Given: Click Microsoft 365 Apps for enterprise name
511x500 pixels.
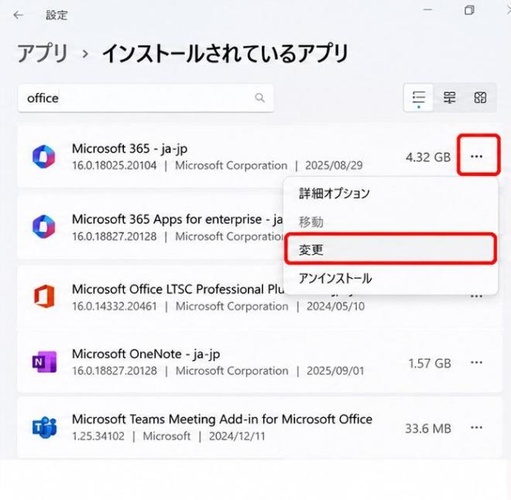Looking at the screenshot, I should (177, 219).
